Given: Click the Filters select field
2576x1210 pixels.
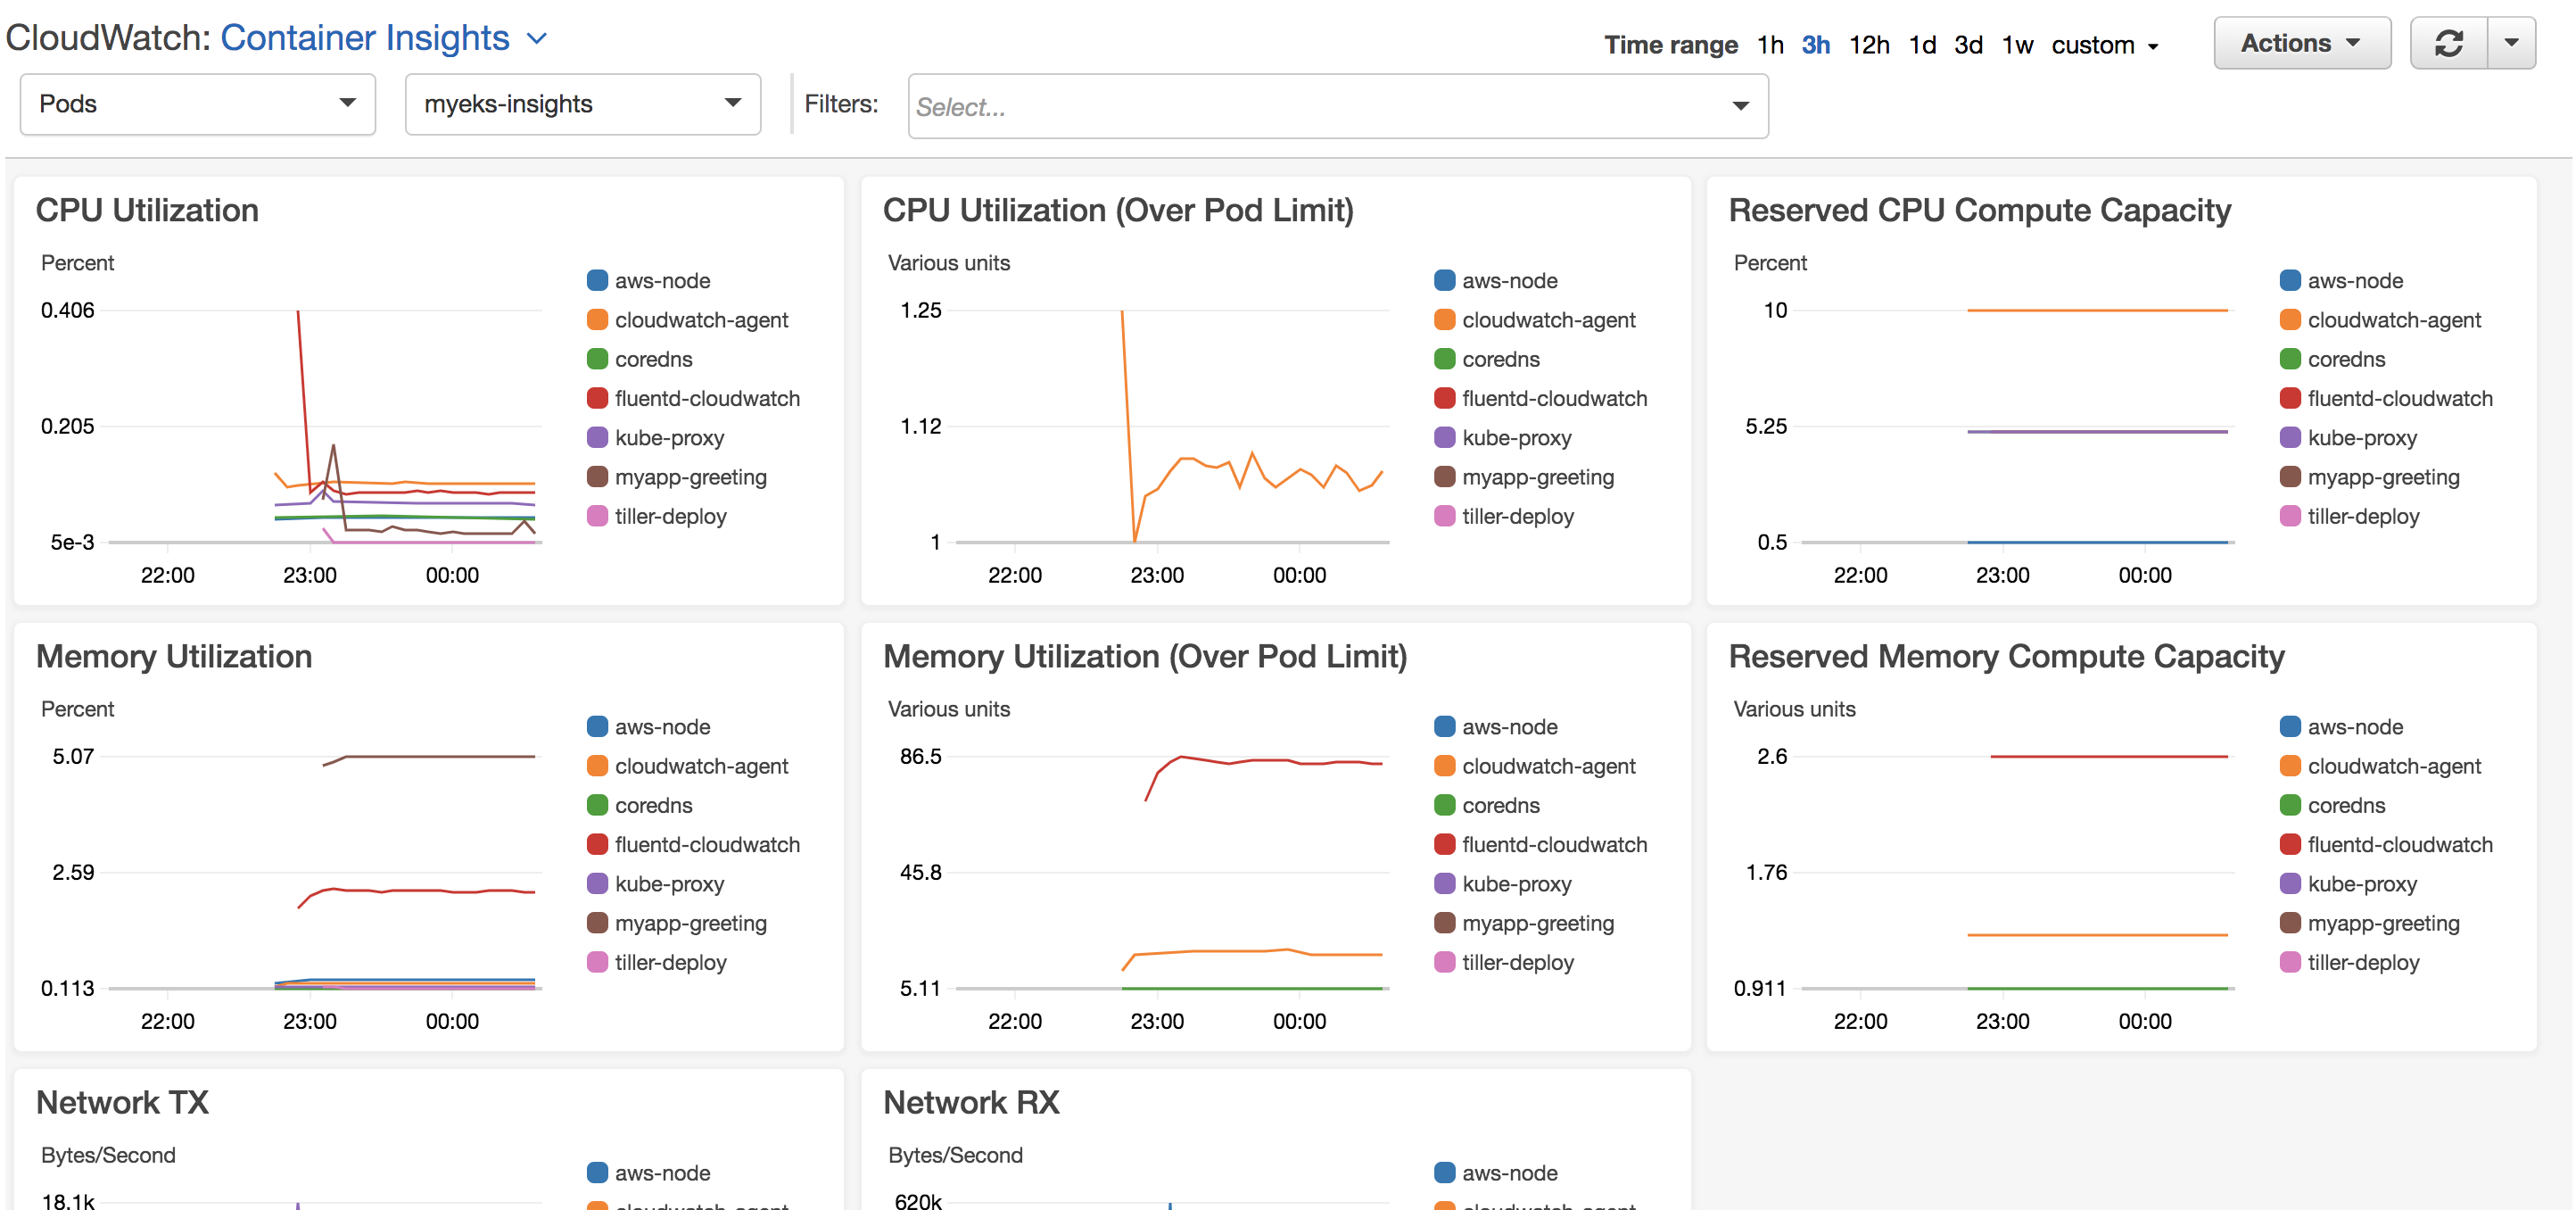Looking at the screenshot, I should click(x=1338, y=106).
